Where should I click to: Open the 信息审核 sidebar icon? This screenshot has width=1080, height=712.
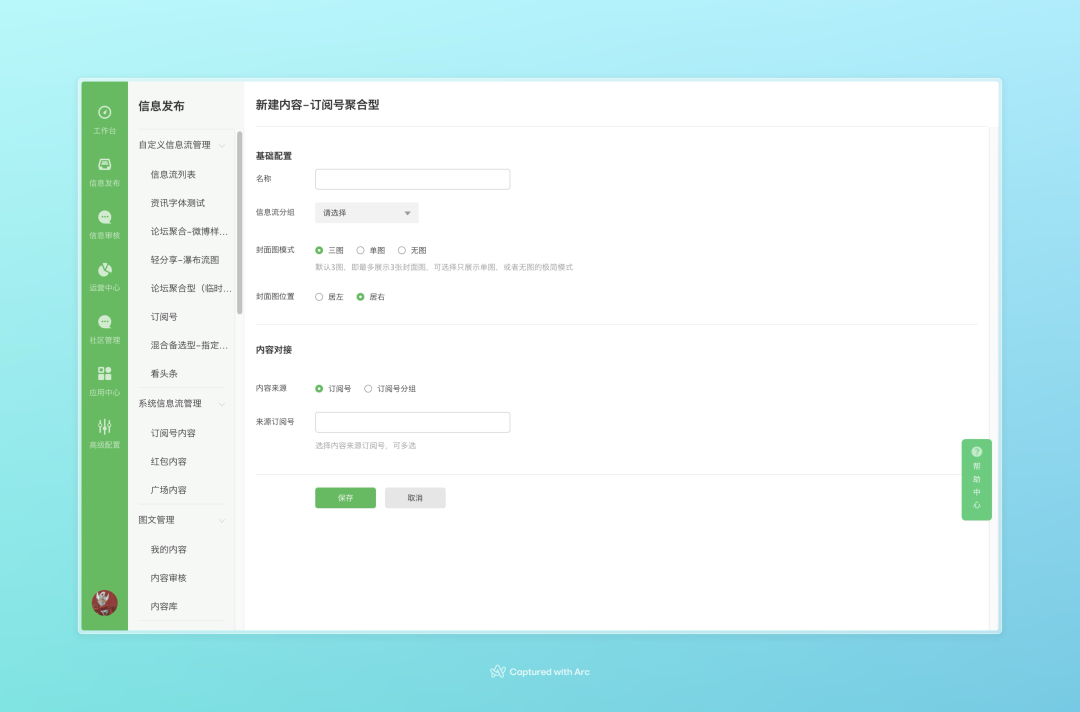[x=105, y=217]
